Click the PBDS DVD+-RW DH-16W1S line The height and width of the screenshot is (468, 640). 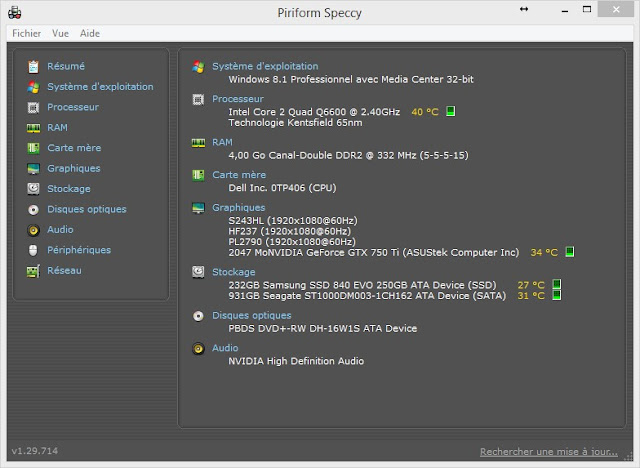[323, 328]
